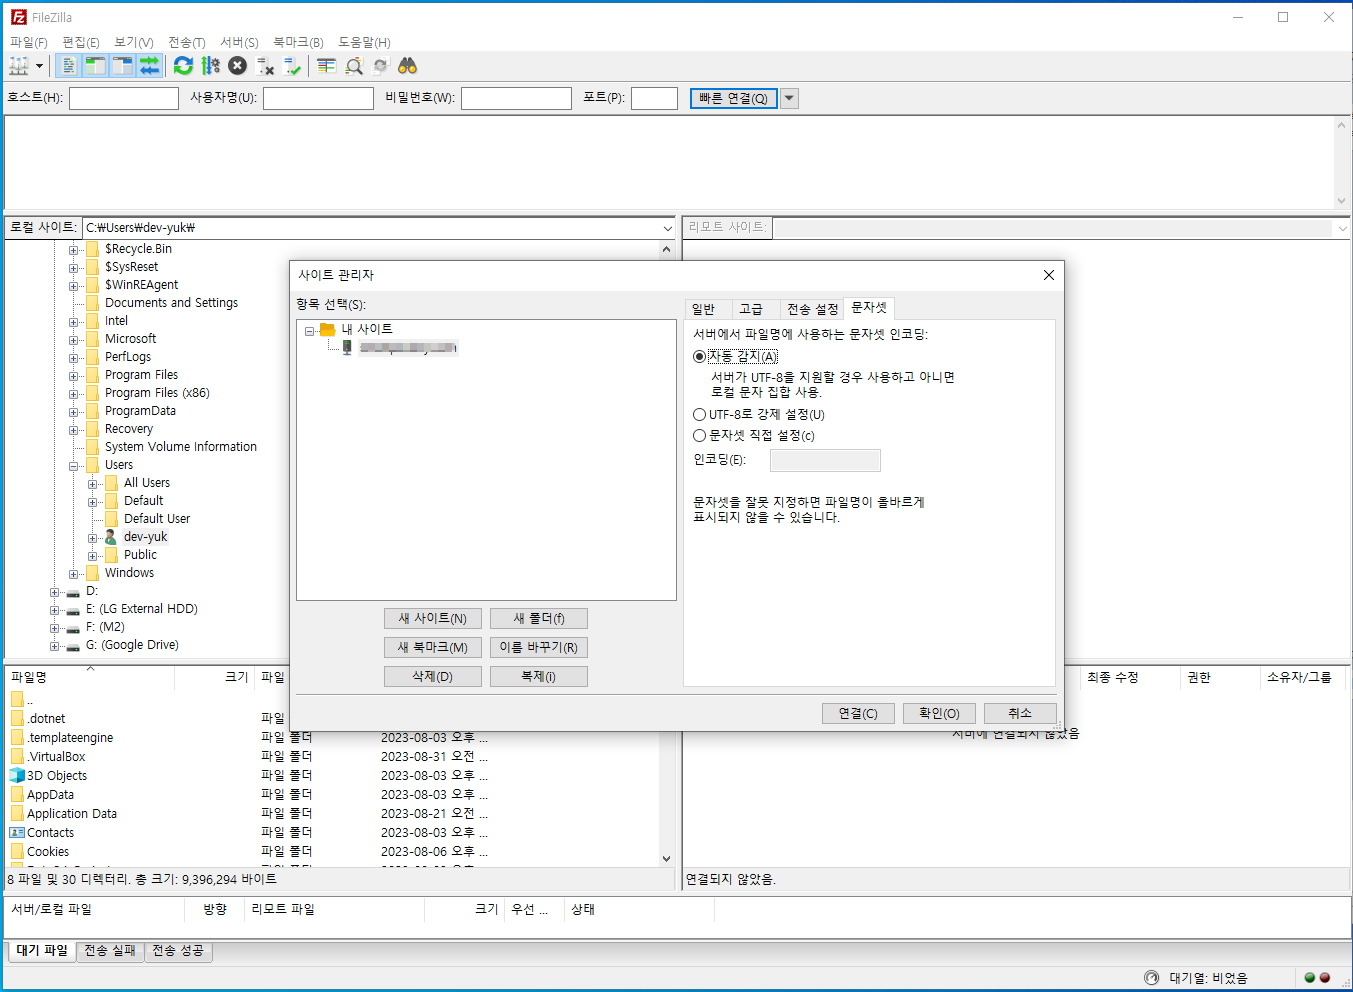Click the queue status icon in status bar
Viewport: 1353px width, 992px height.
click(1152, 977)
